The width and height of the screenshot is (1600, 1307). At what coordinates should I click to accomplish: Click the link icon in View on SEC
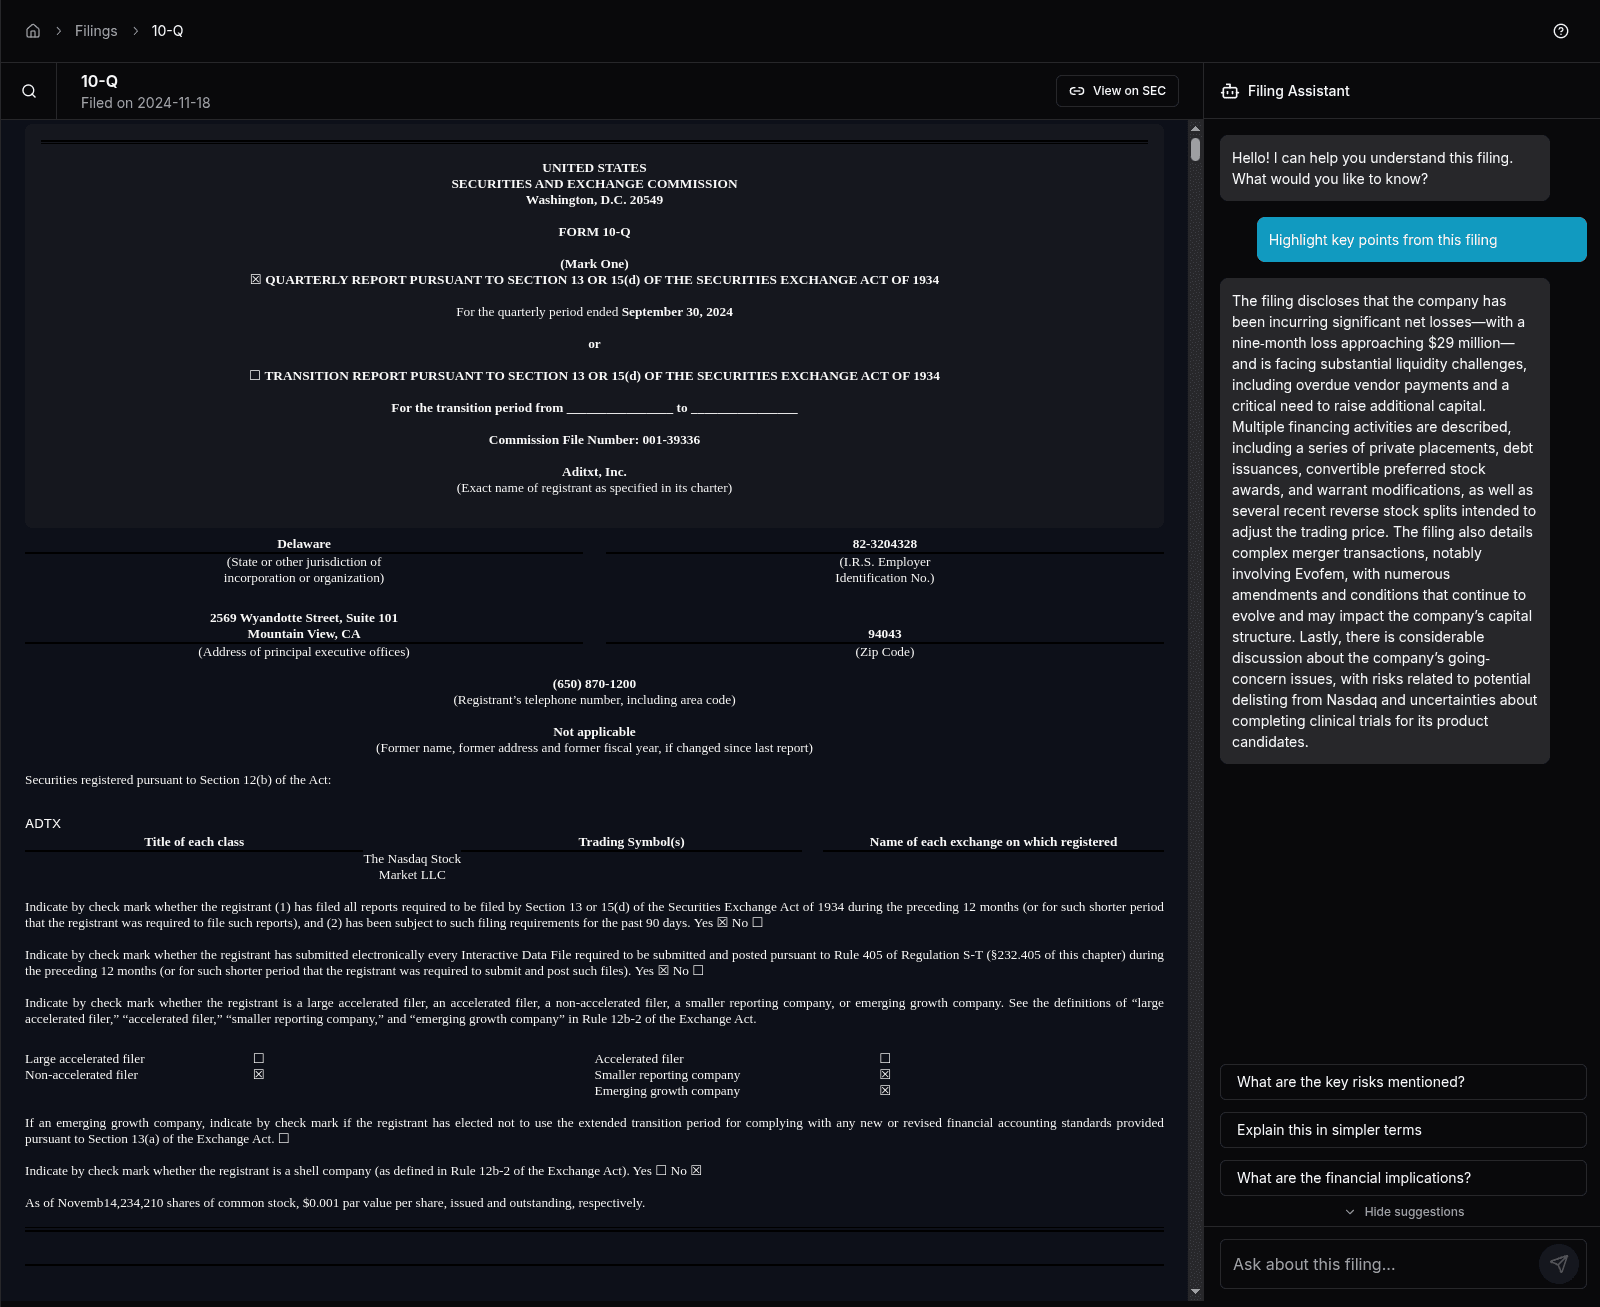1077,91
